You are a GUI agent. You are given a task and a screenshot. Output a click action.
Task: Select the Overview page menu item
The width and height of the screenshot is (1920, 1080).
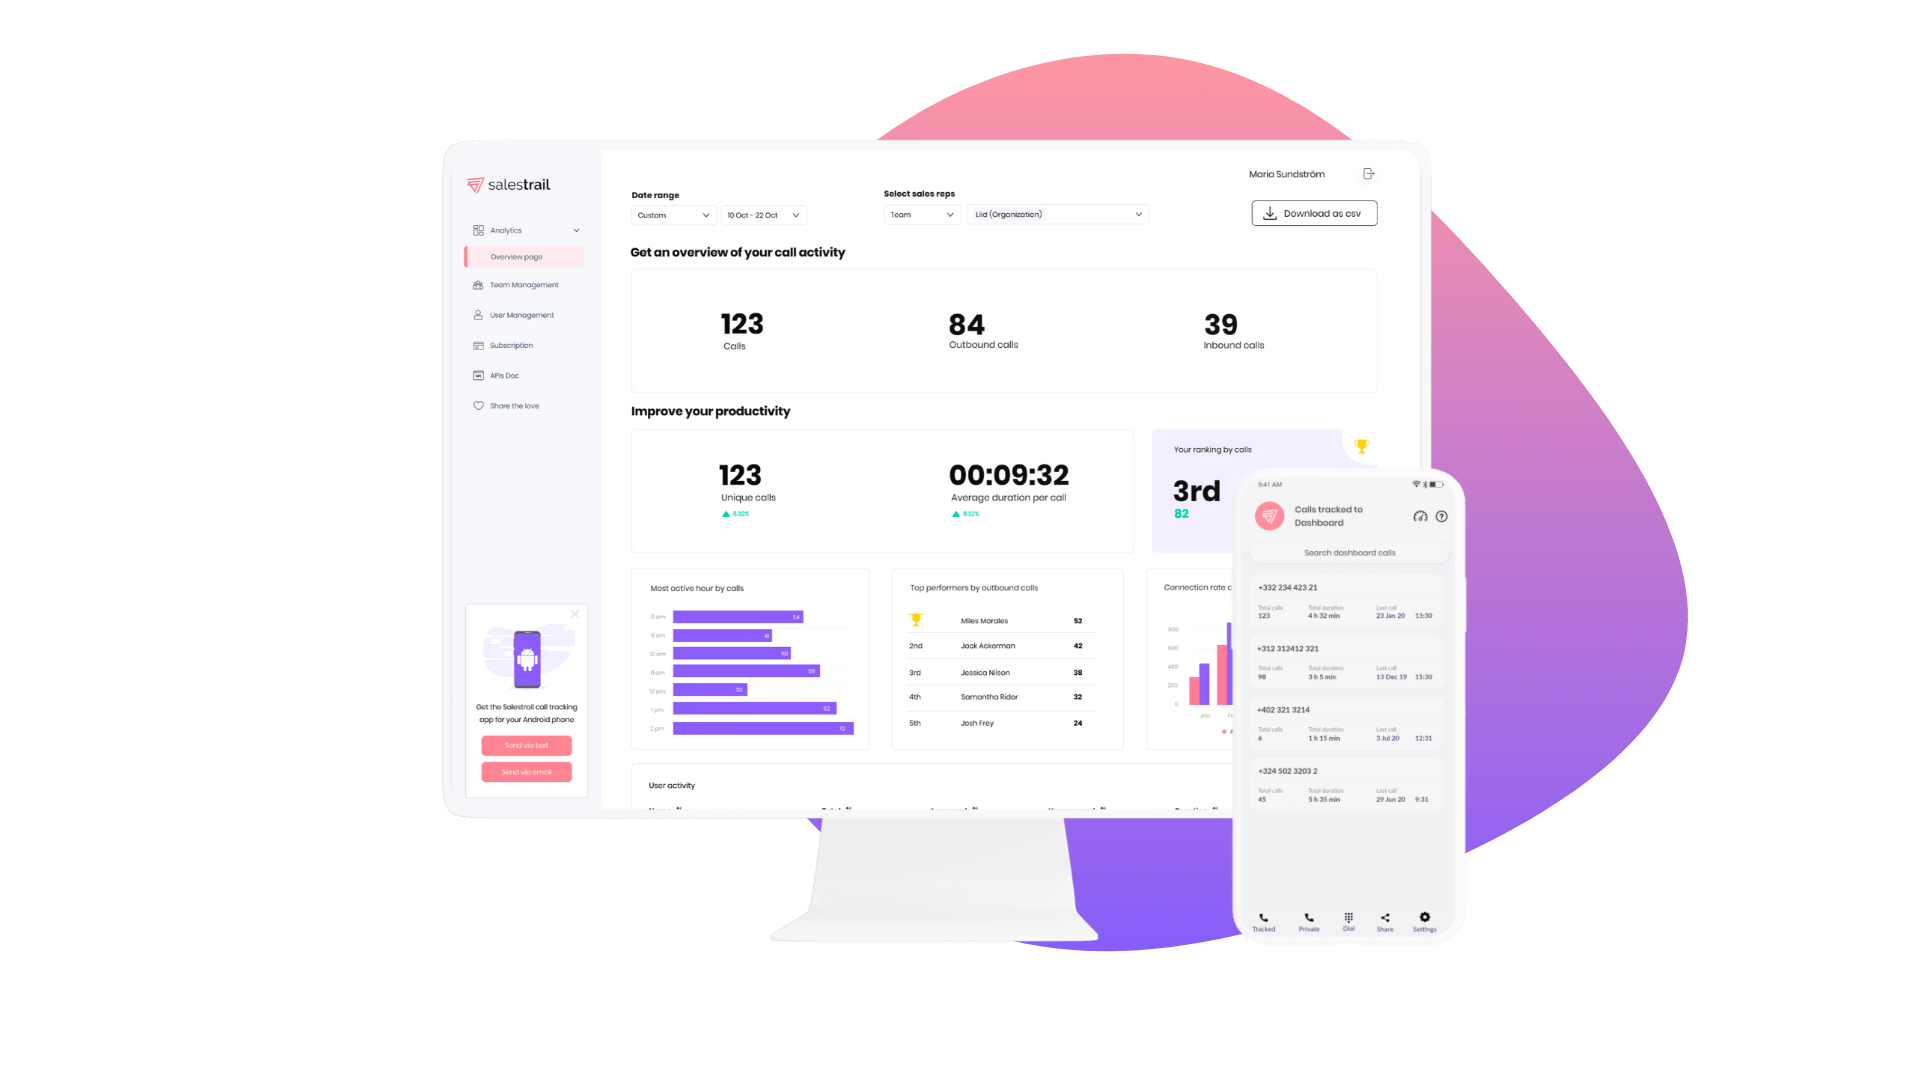[x=517, y=256]
